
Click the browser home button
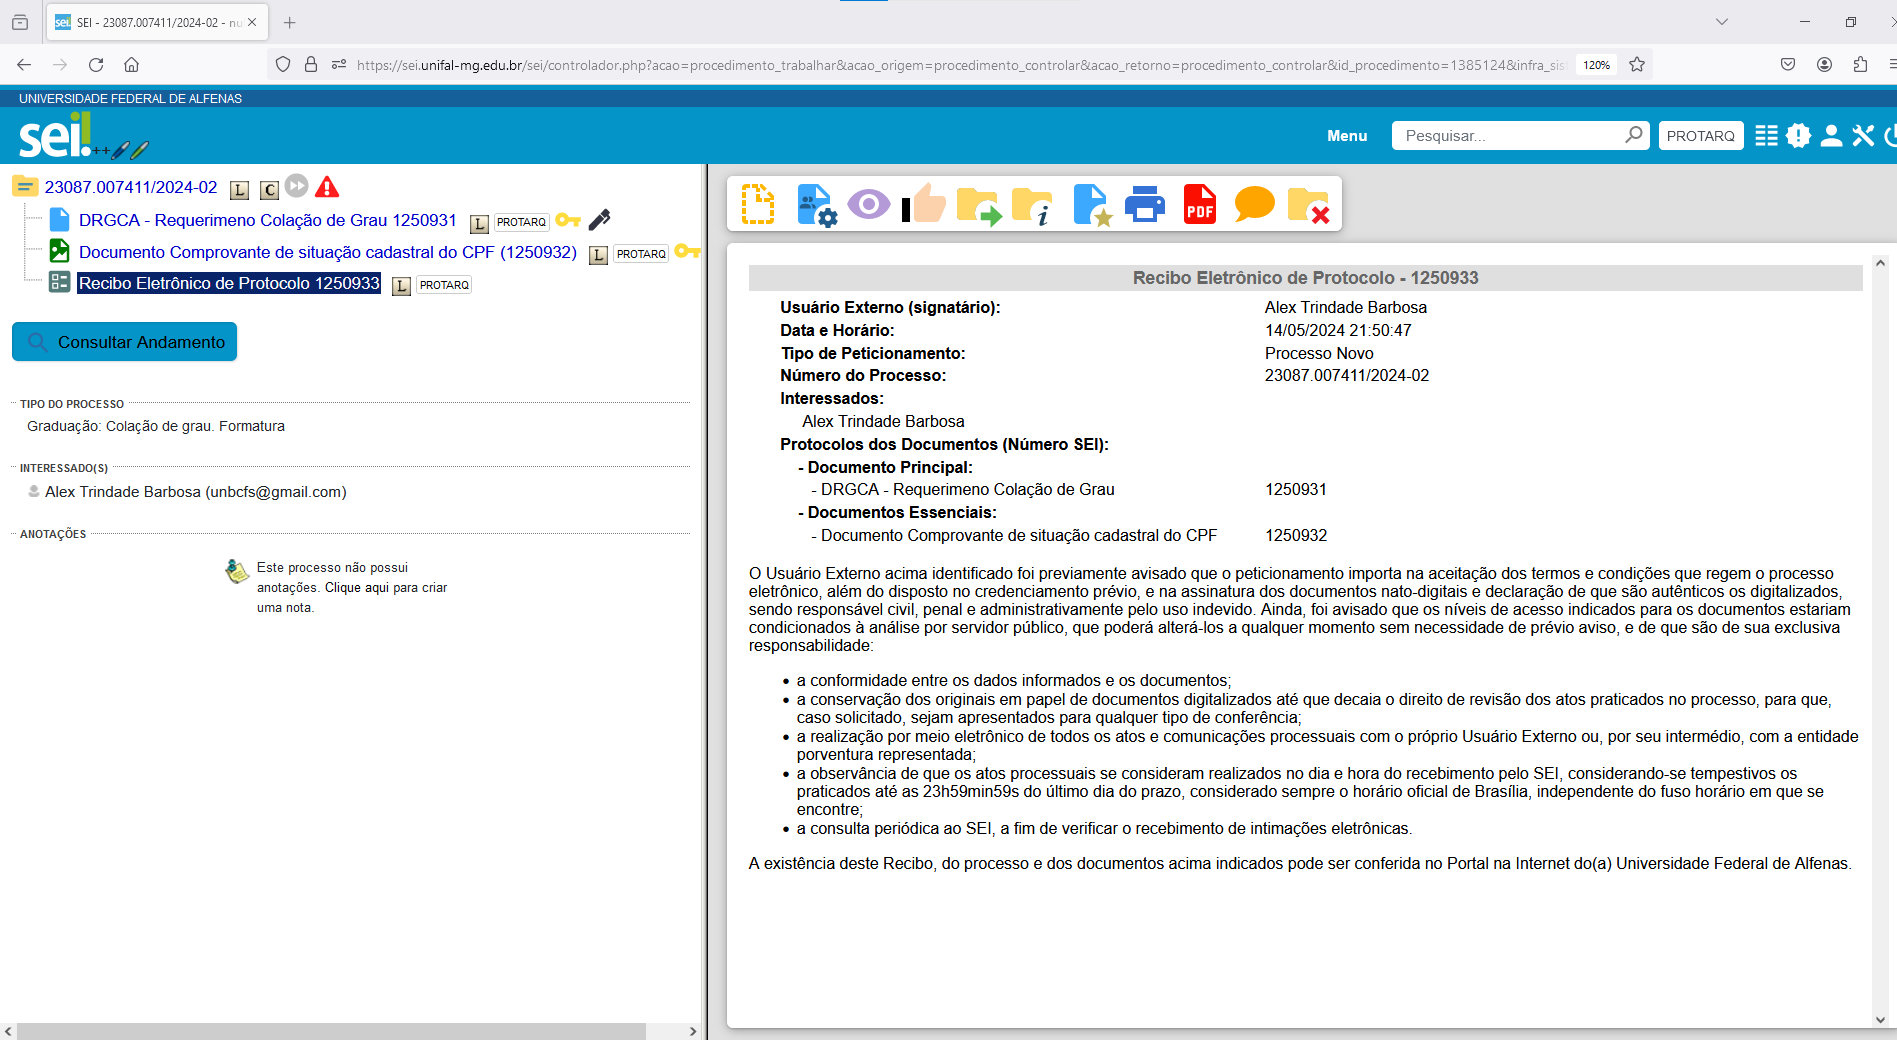[131, 65]
